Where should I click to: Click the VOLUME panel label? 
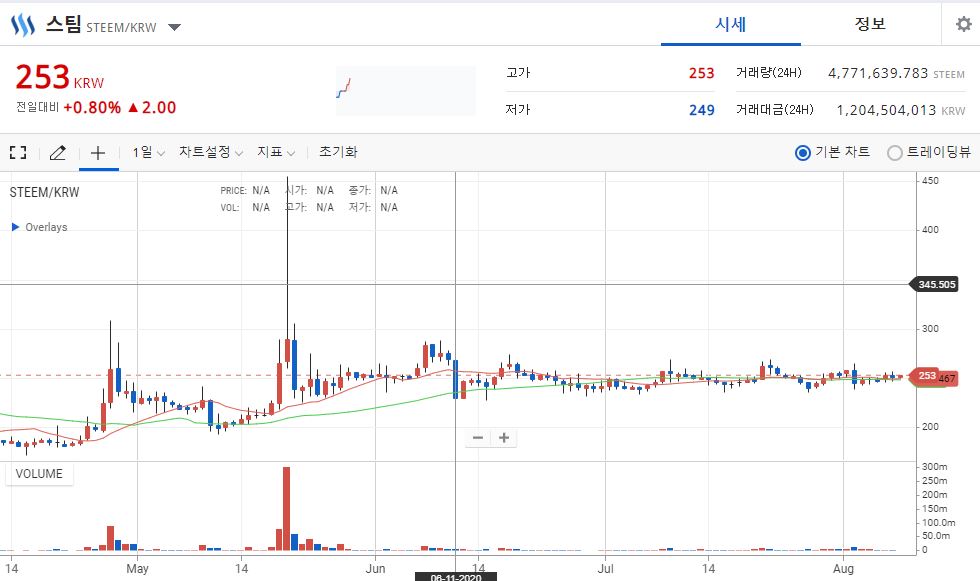click(x=39, y=474)
